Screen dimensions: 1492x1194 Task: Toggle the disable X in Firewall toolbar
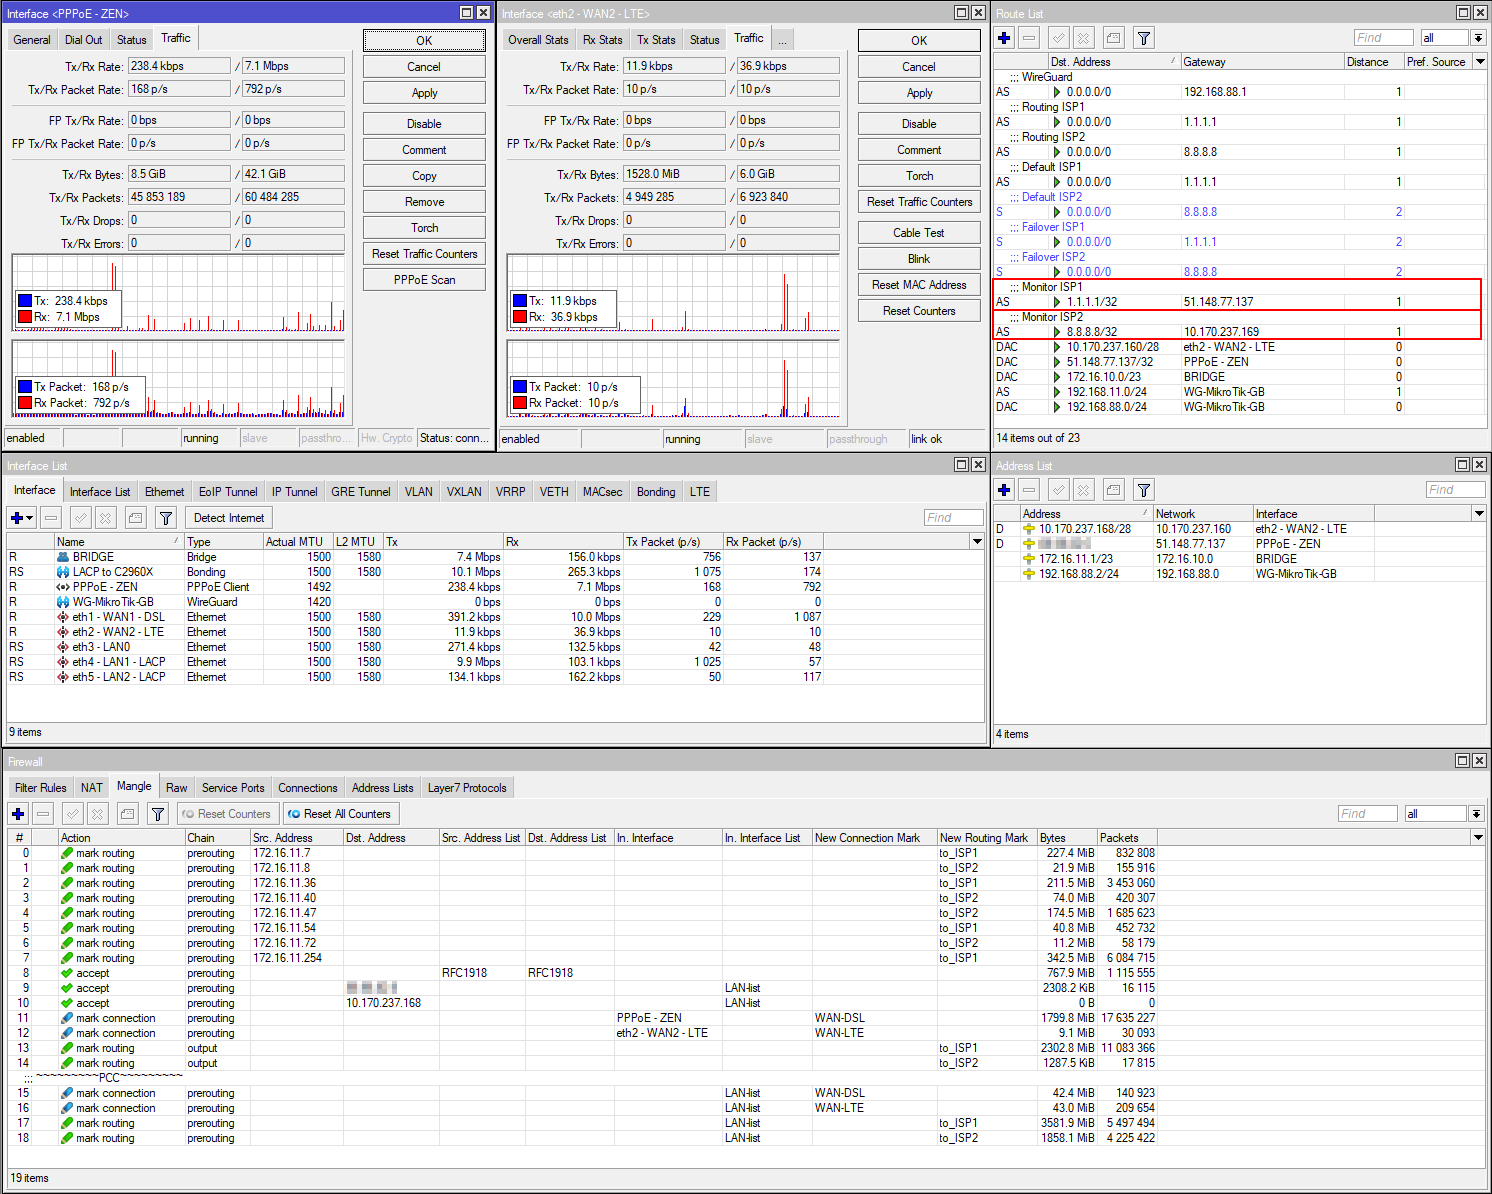pos(98,814)
